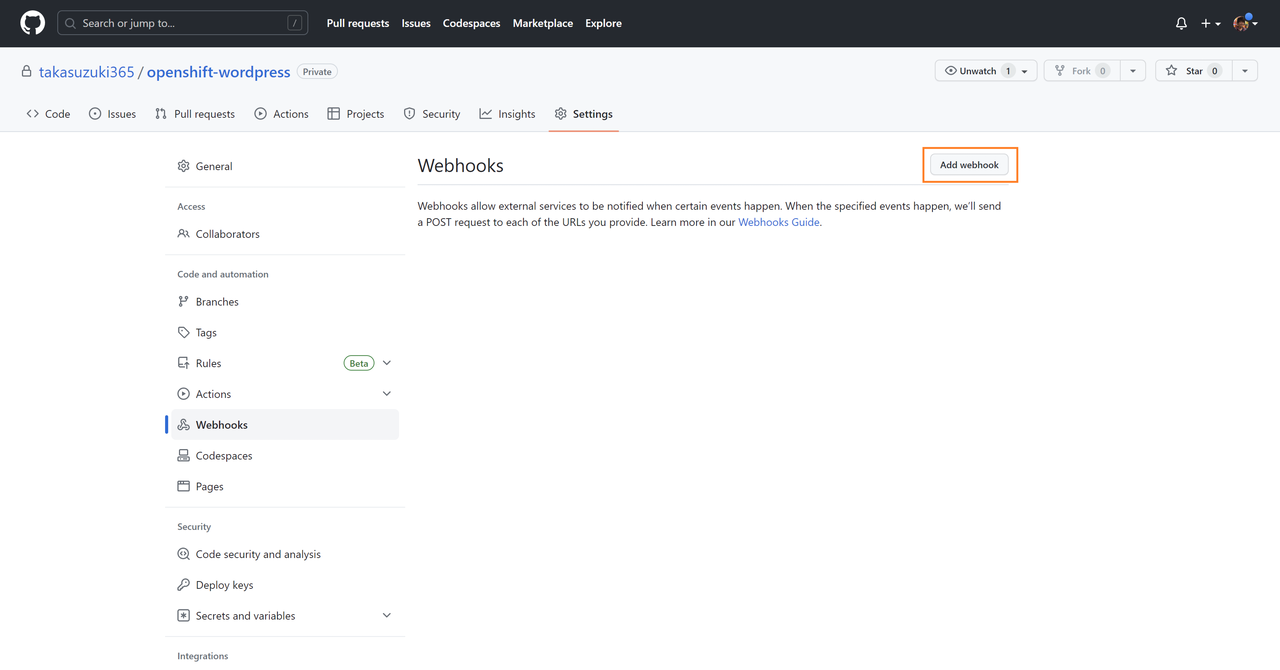The height and width of the screenshot is (670, 1280).
Task: Open Branches settings
Action: click(285, 302)
